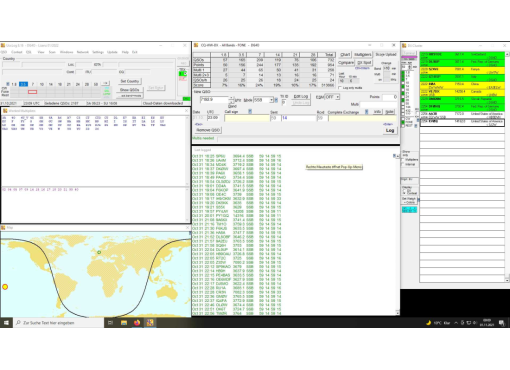
Task: Click the Windows Start button
Action: click(x=6, y=323)
